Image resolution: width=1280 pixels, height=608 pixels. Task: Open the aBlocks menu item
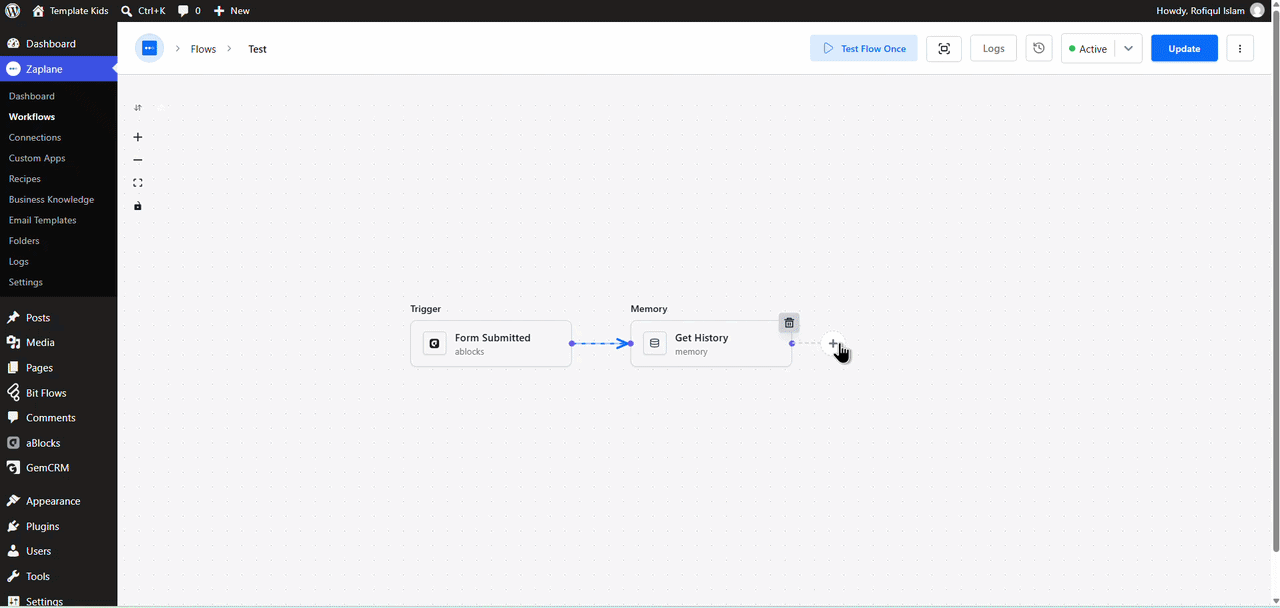coord(58,443)
